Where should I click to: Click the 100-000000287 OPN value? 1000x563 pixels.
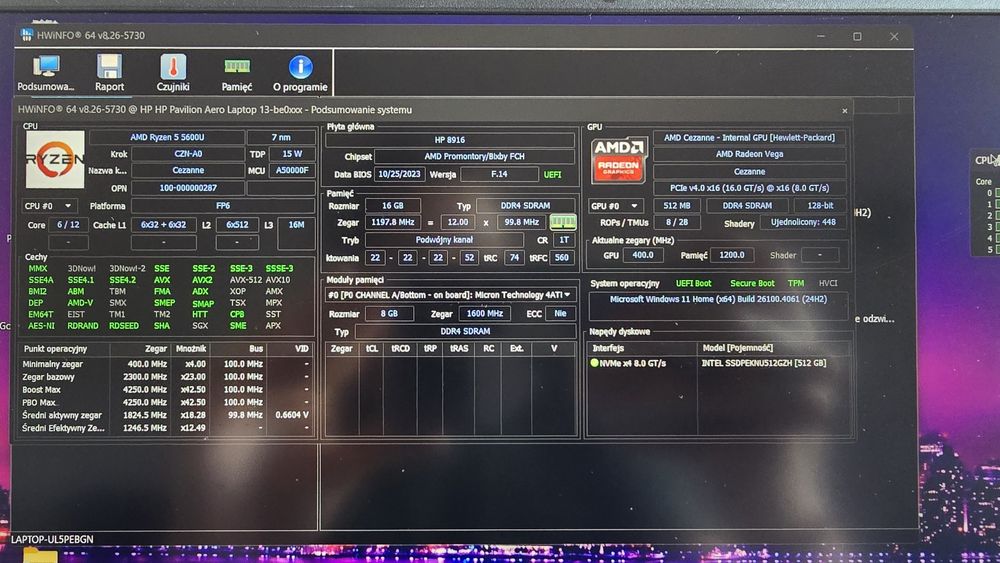[188, 188]
